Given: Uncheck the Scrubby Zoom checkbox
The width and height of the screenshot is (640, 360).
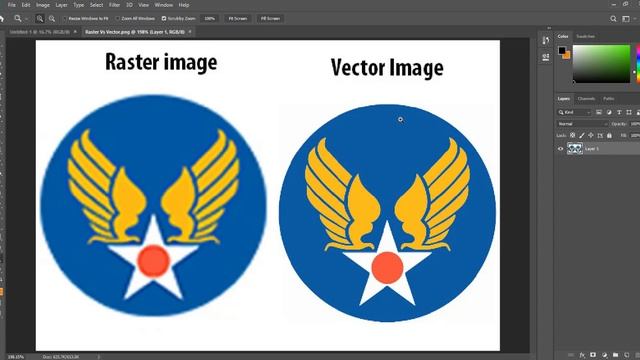Looking at the screenshot, I should click(x=164, y=18).
